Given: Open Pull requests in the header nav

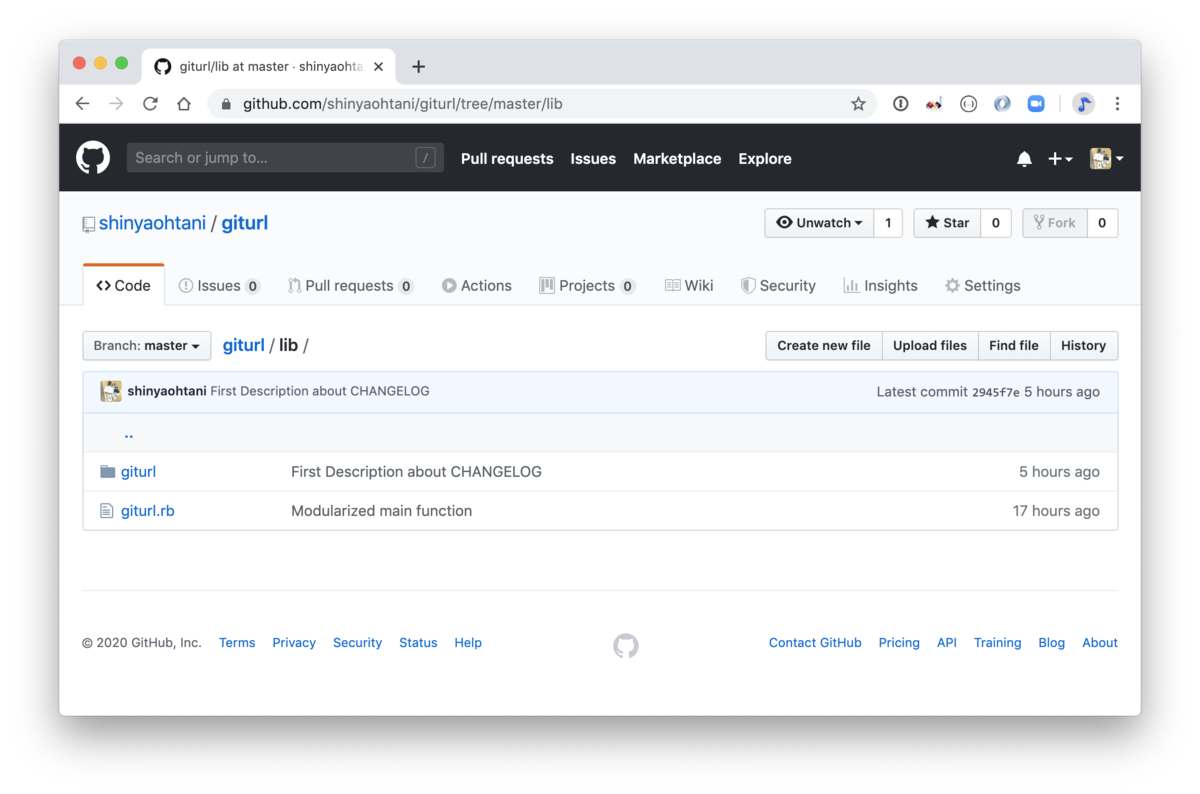Looking at the screenshot, I should click(x=507, y=159).
